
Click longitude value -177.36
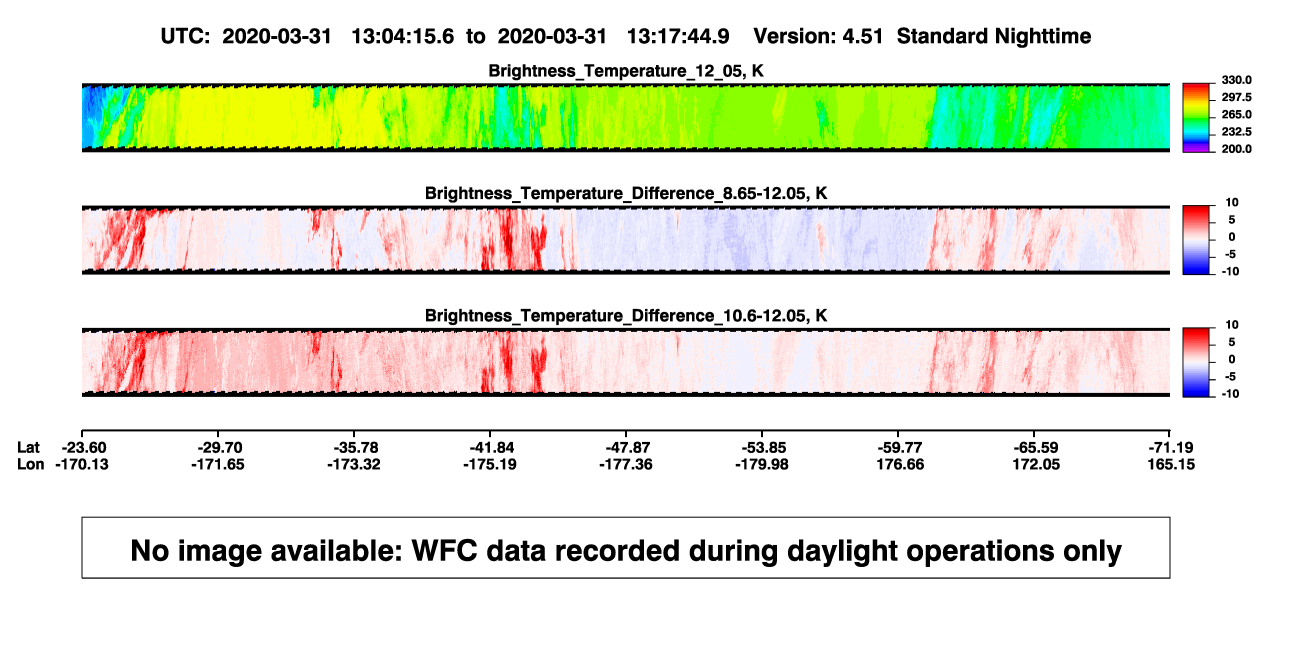628,464
